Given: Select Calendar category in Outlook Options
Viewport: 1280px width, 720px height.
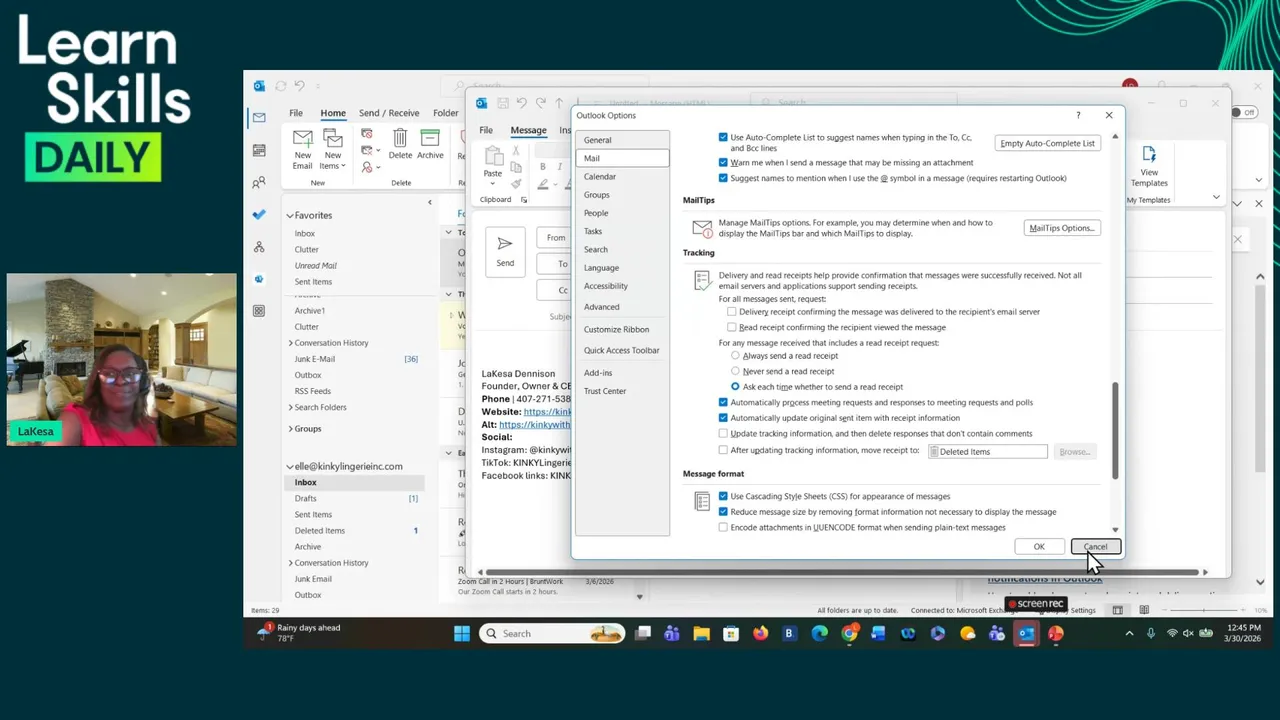Looking at the screenshot, I should tap(622, 177).
